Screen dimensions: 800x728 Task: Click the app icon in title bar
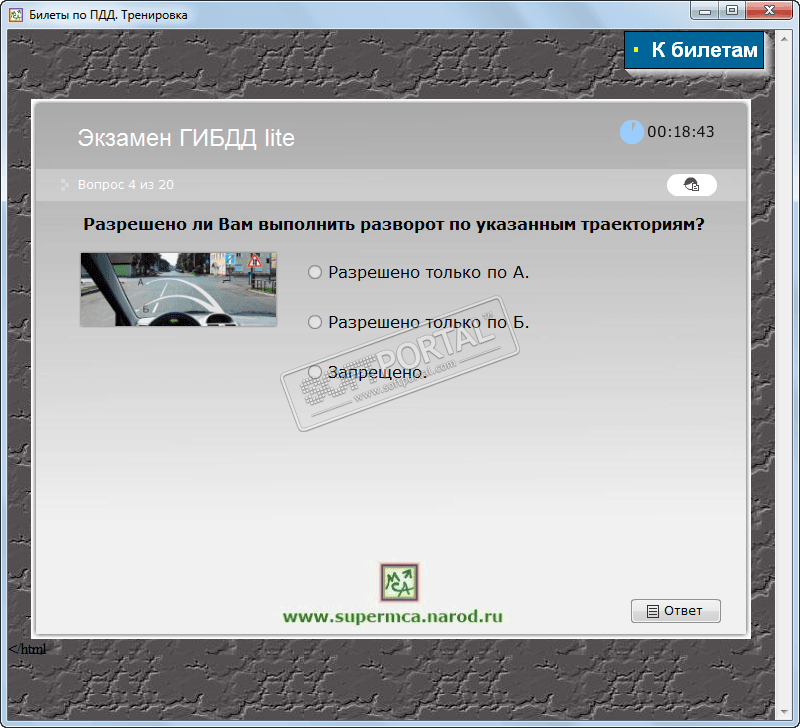[16, 14]
